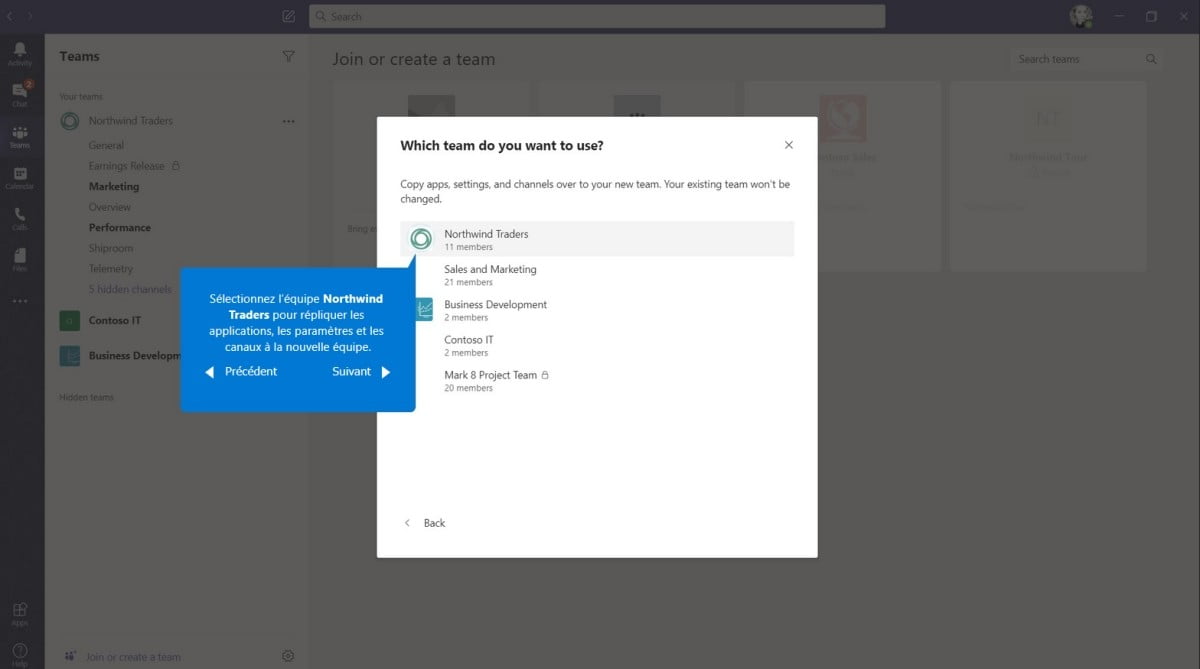
Task: Open Apps store icon in left rail
Action: 20,613
